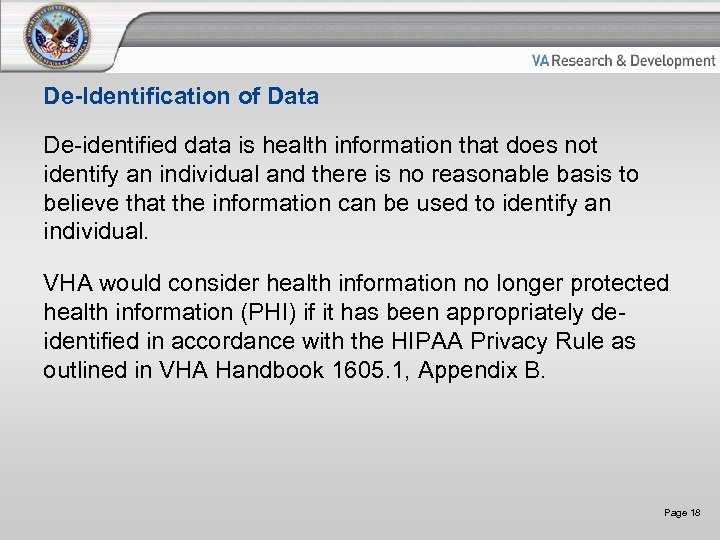Click the Page 18 number label
The image size is (720, 540).
click(x=682, y=513)
